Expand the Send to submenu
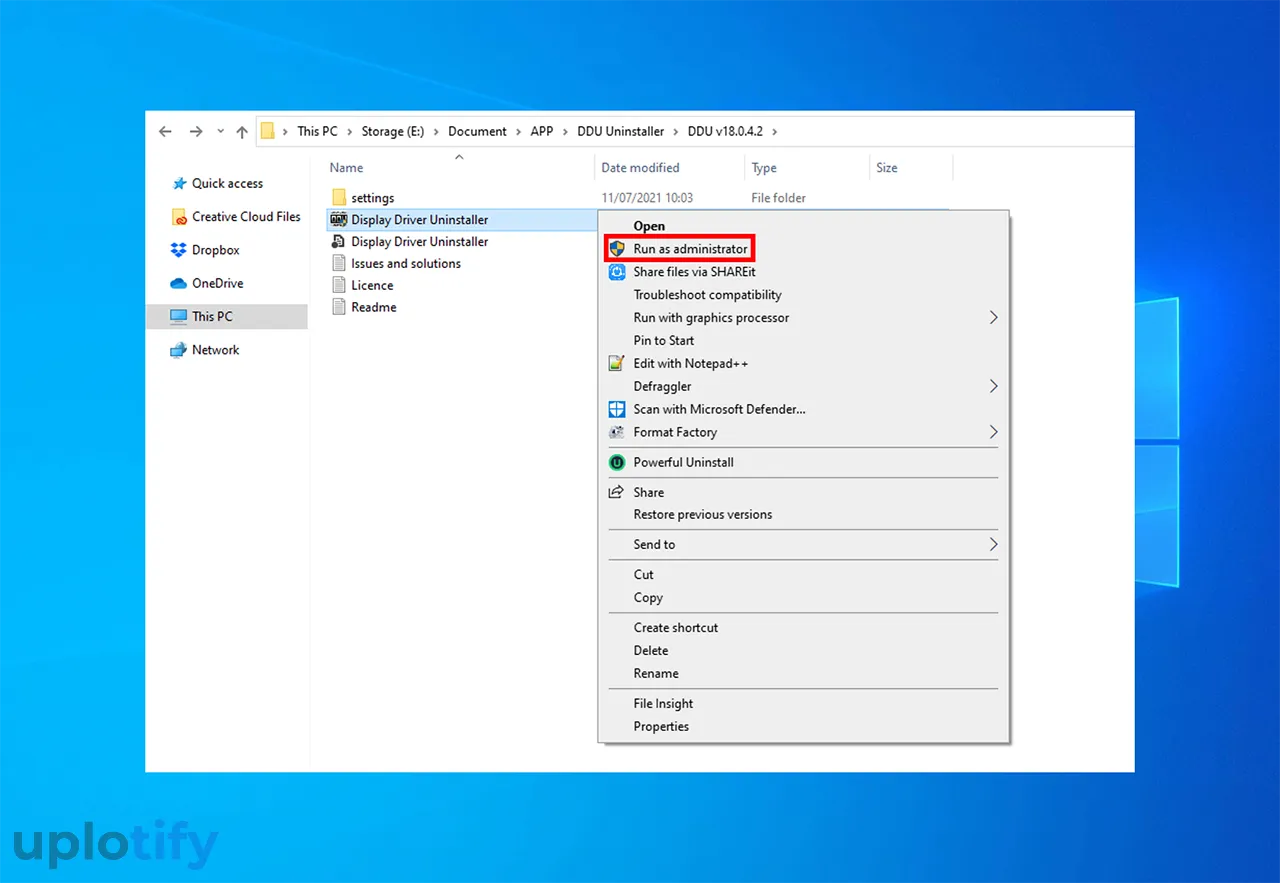This screenshot has height=883, width=1280. tap(993, 544)
